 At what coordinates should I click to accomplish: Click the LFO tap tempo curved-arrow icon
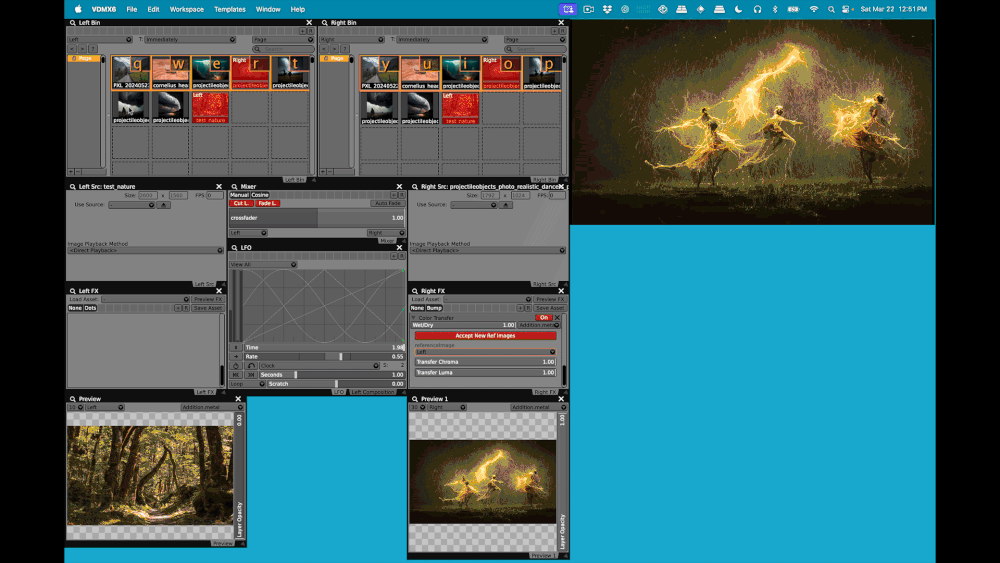[251, 366]
